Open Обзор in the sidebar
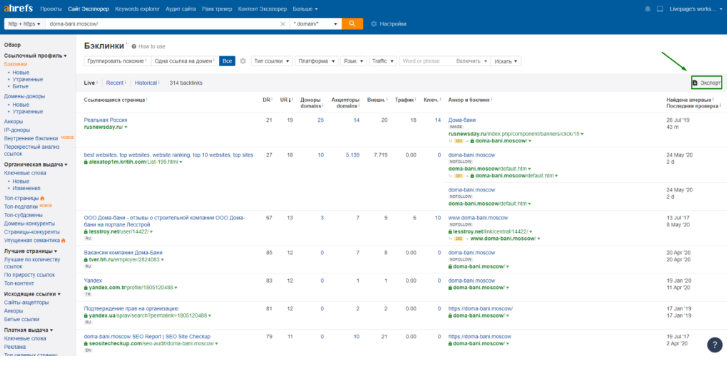The width and height of the screenshot is (727, 377). click(x=13, y=45)
